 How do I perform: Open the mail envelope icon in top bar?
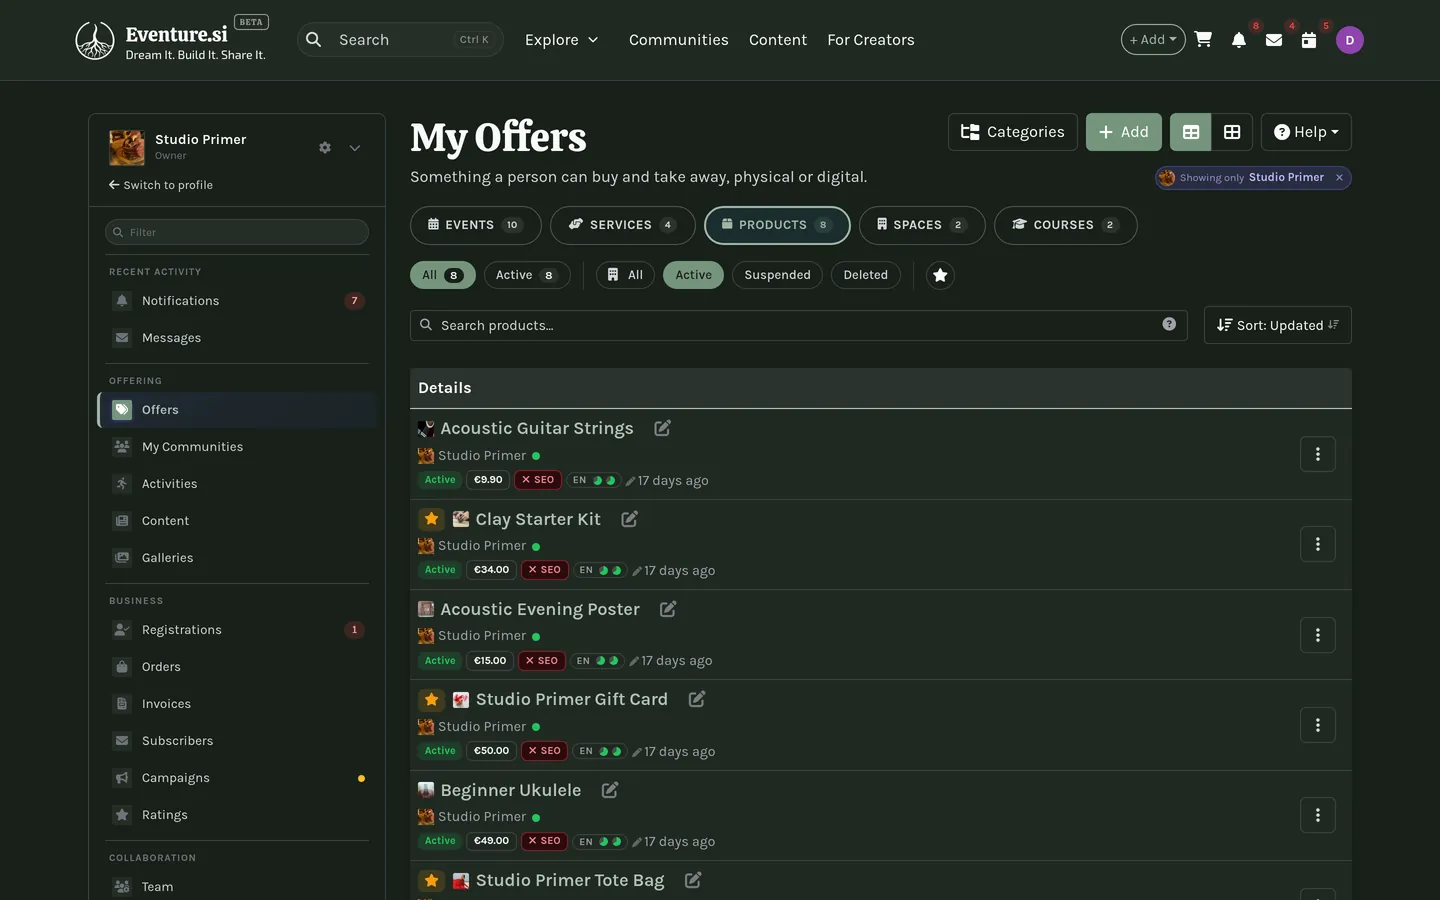pyautogui.click(x=1274, y=40)
